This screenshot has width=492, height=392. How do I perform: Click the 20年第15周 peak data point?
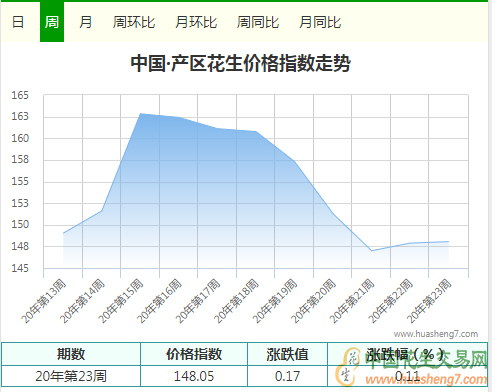coord(140,114)
